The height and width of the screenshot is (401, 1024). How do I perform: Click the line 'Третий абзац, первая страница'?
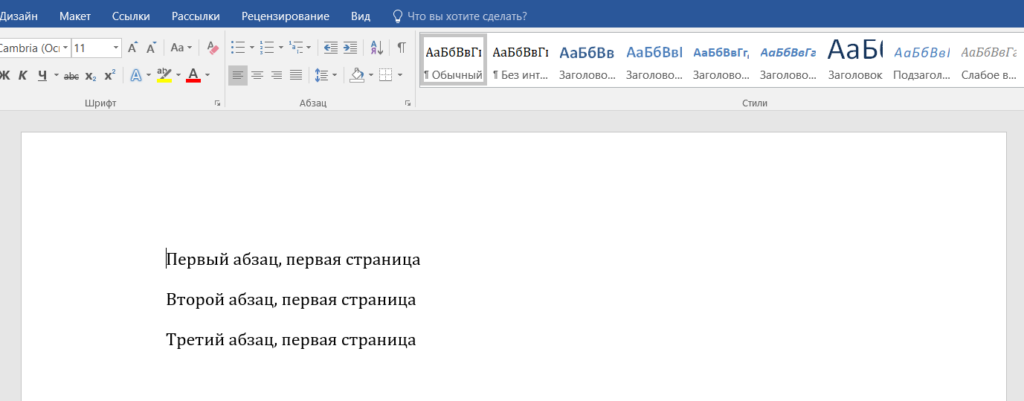point(291,340)
